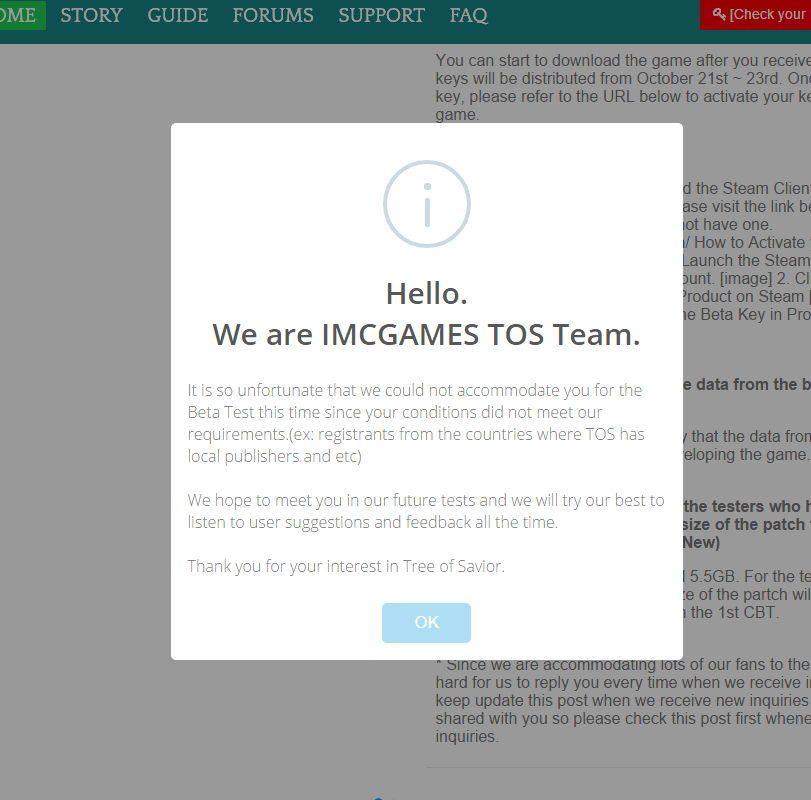The image size is (811, 800).
Task: Click the Hello. heading in dialog
Action: click(x=427, y=293)
